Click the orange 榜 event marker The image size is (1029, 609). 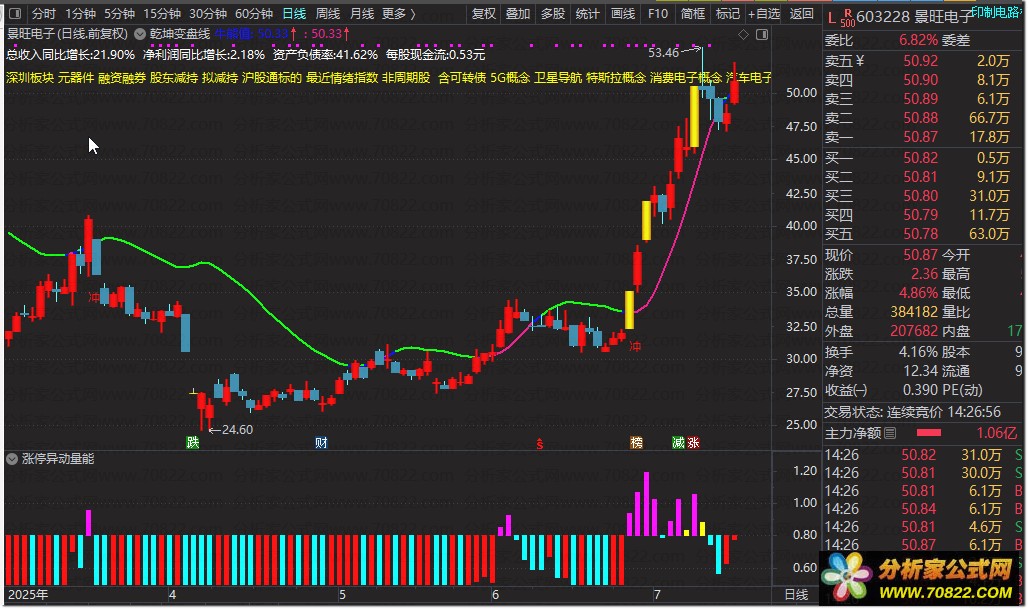pyautogui.click(x=637, y=442)
